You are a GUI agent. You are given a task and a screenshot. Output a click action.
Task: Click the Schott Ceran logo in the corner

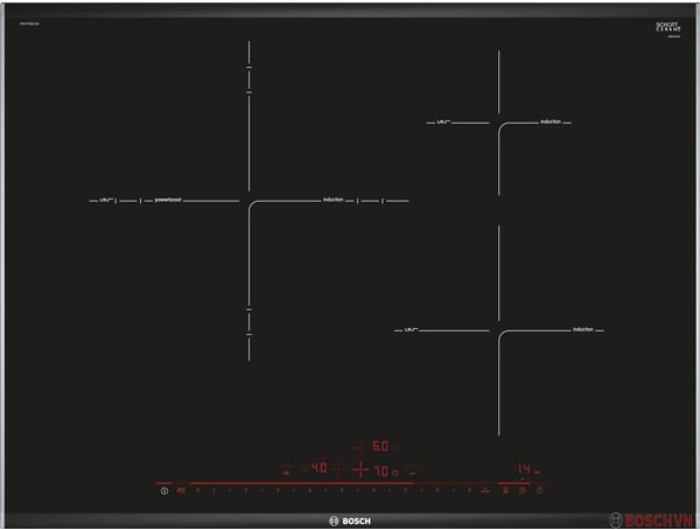(x=668, y=29)
